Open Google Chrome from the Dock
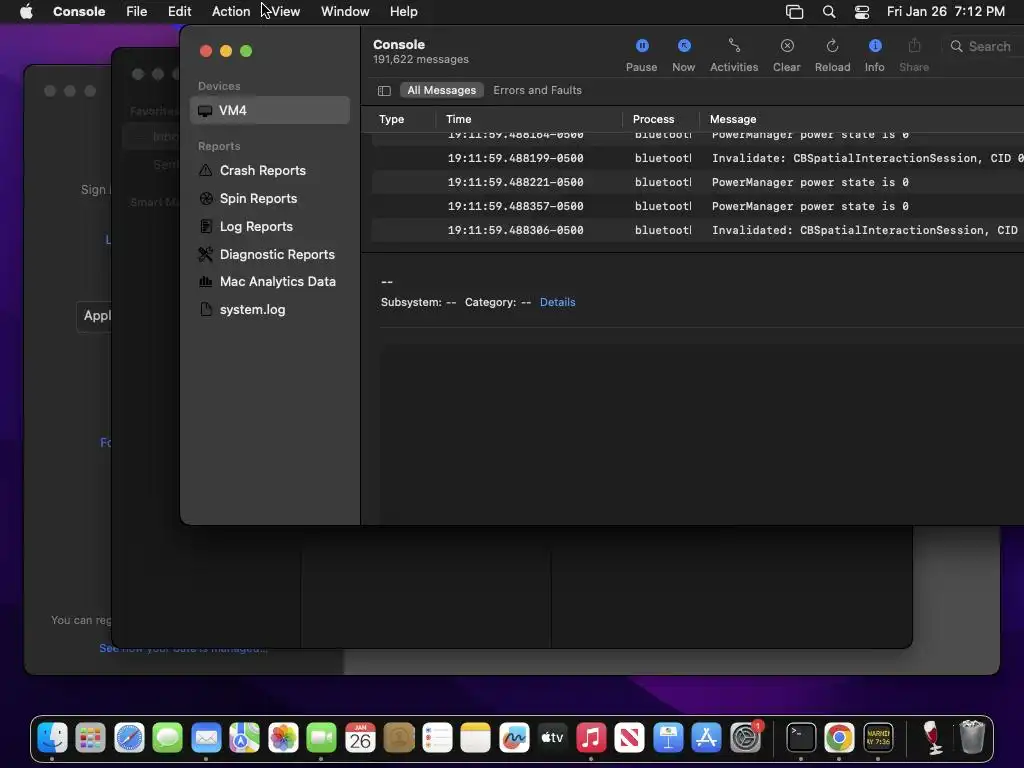This screenshot has width=1024, height=768. coord(839,738)
